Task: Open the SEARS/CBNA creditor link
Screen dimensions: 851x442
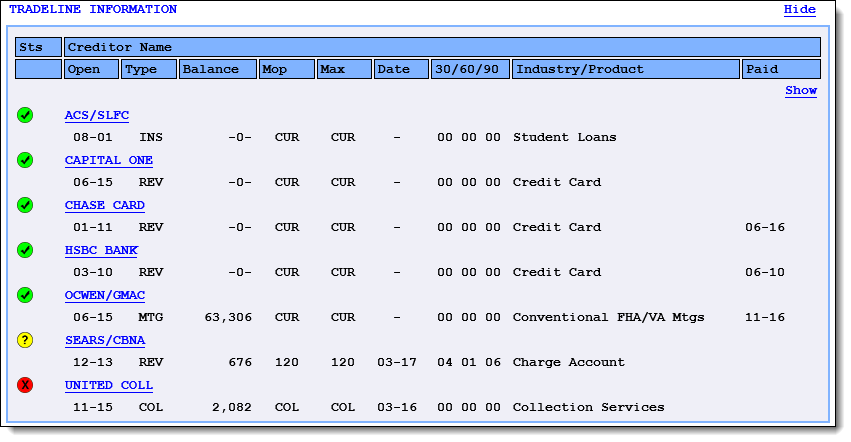Action: pos(105,341)
